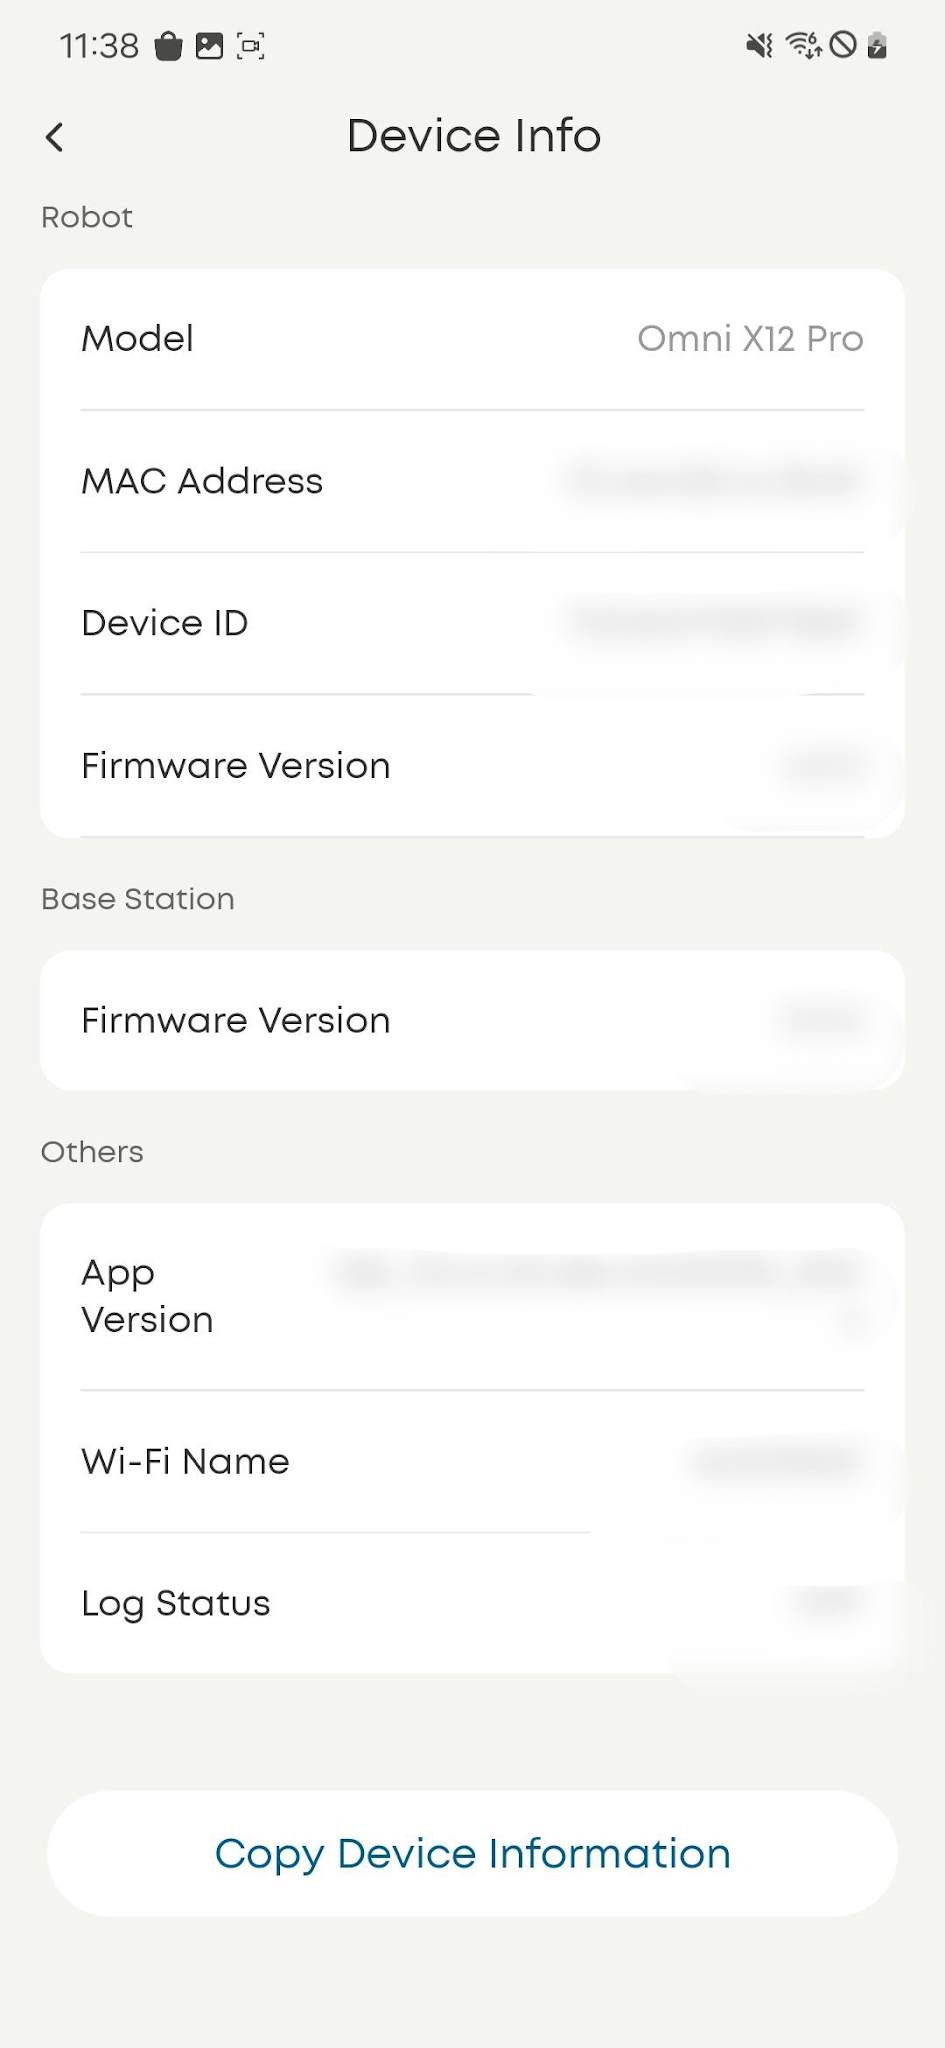This screenshot has width=945, height=2048.
Task: Tap the shopping bag notification icon
Action: pyautogui.click(x=168, y=46)
